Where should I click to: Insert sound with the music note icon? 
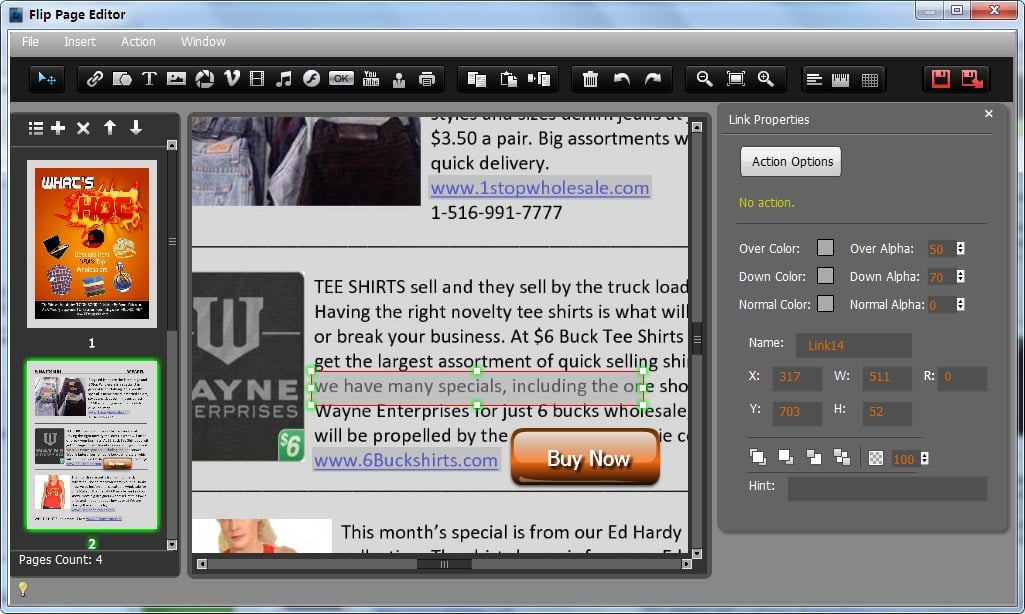284,79
